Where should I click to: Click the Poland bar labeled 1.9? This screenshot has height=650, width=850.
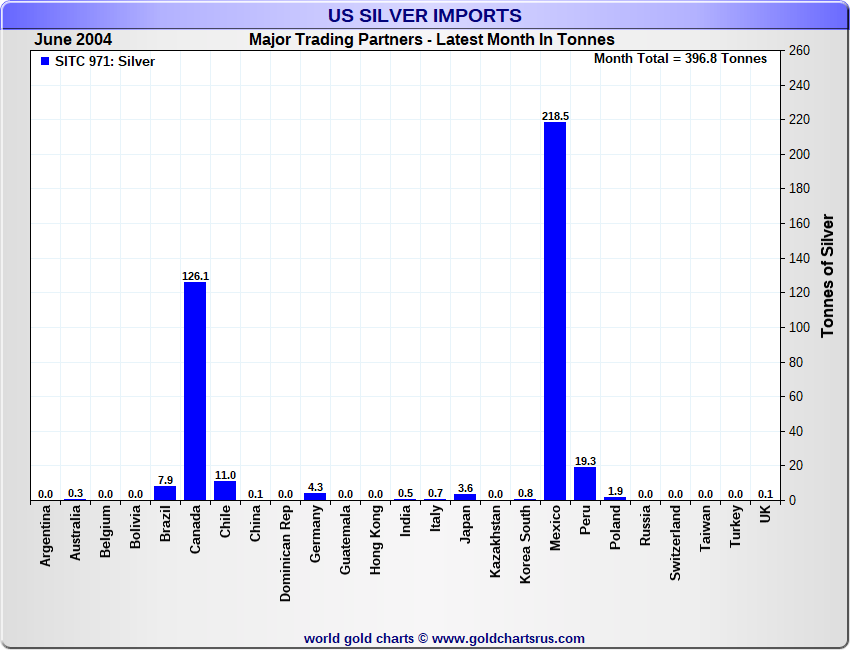tap(615, 498)
